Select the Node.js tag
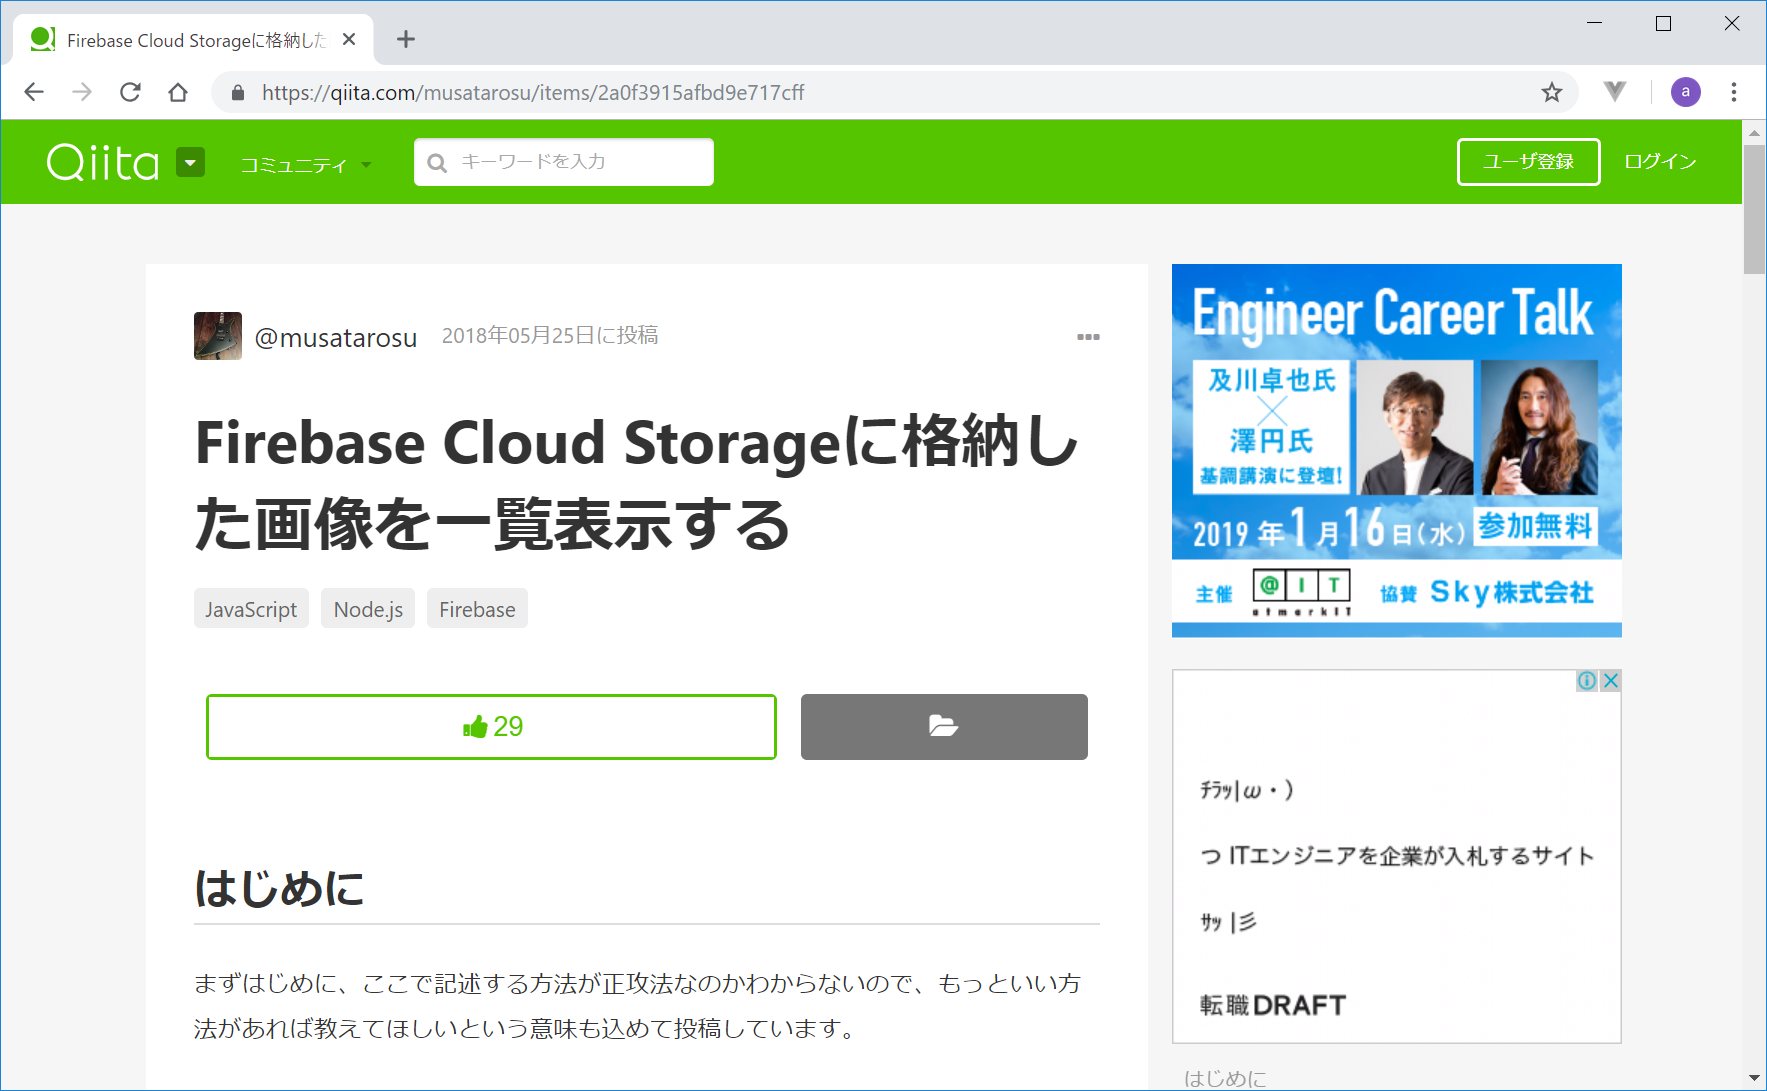The width and height of the screenshot is (1767, 1091). point(368,609)
